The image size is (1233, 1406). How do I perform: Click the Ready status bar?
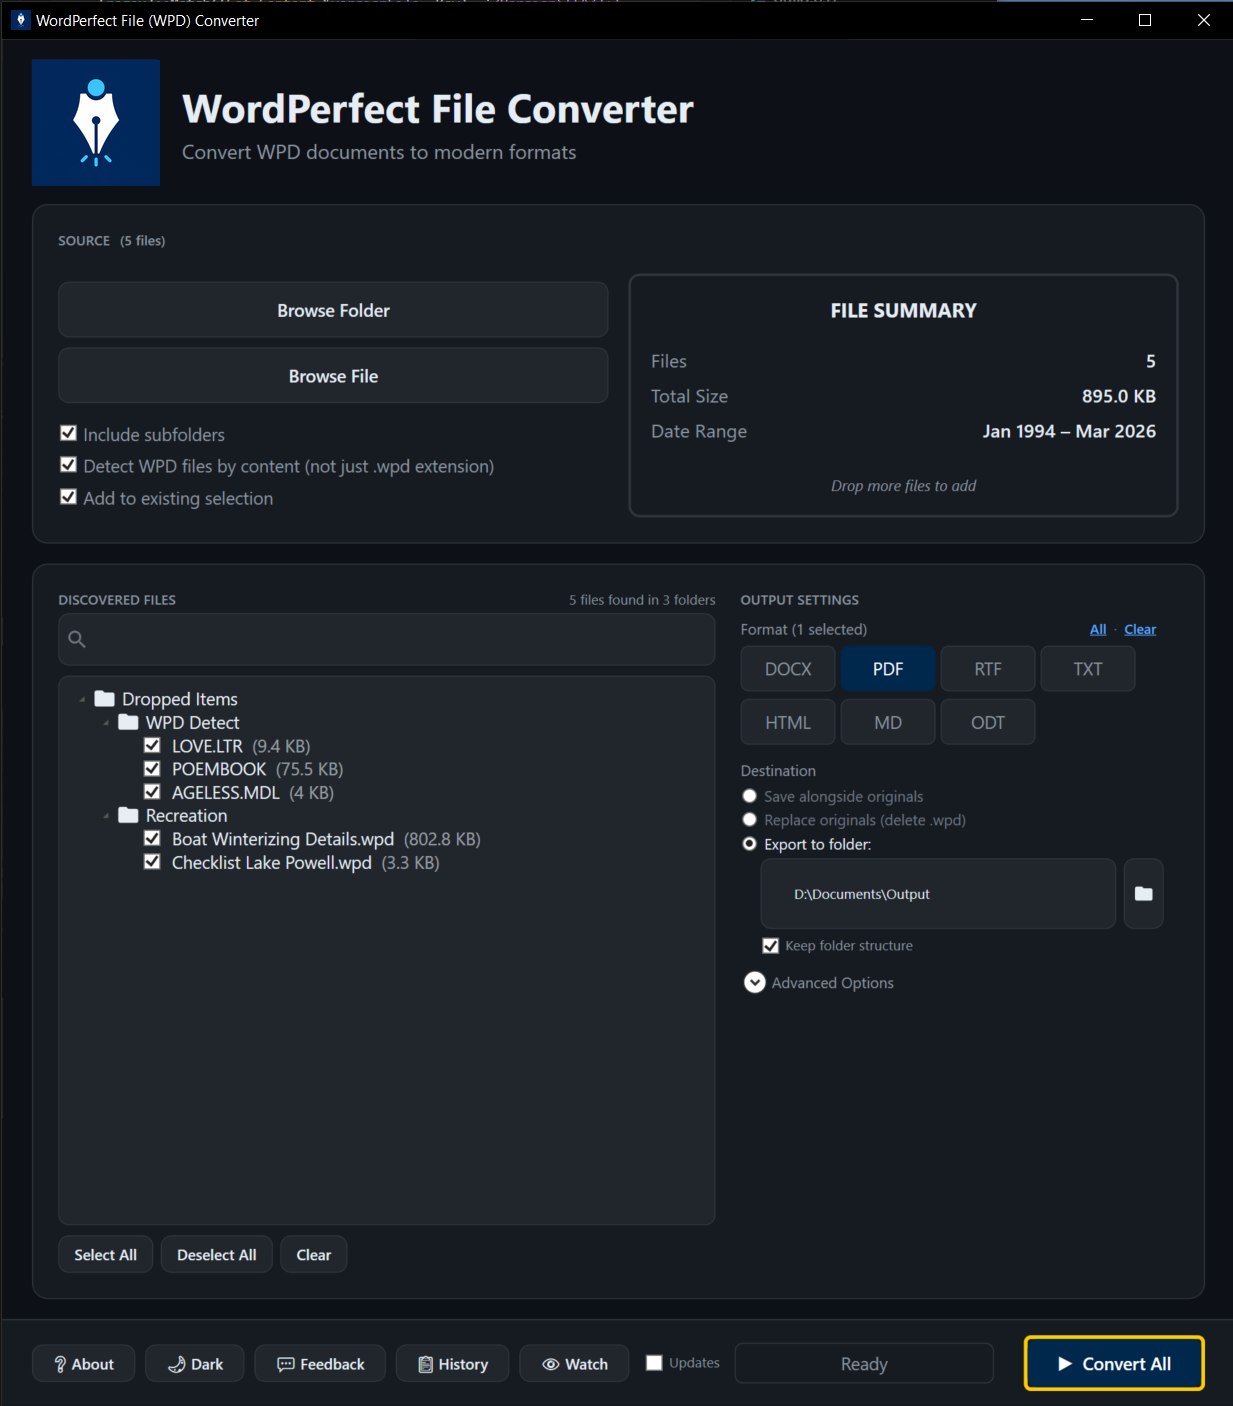point(864,1363)
